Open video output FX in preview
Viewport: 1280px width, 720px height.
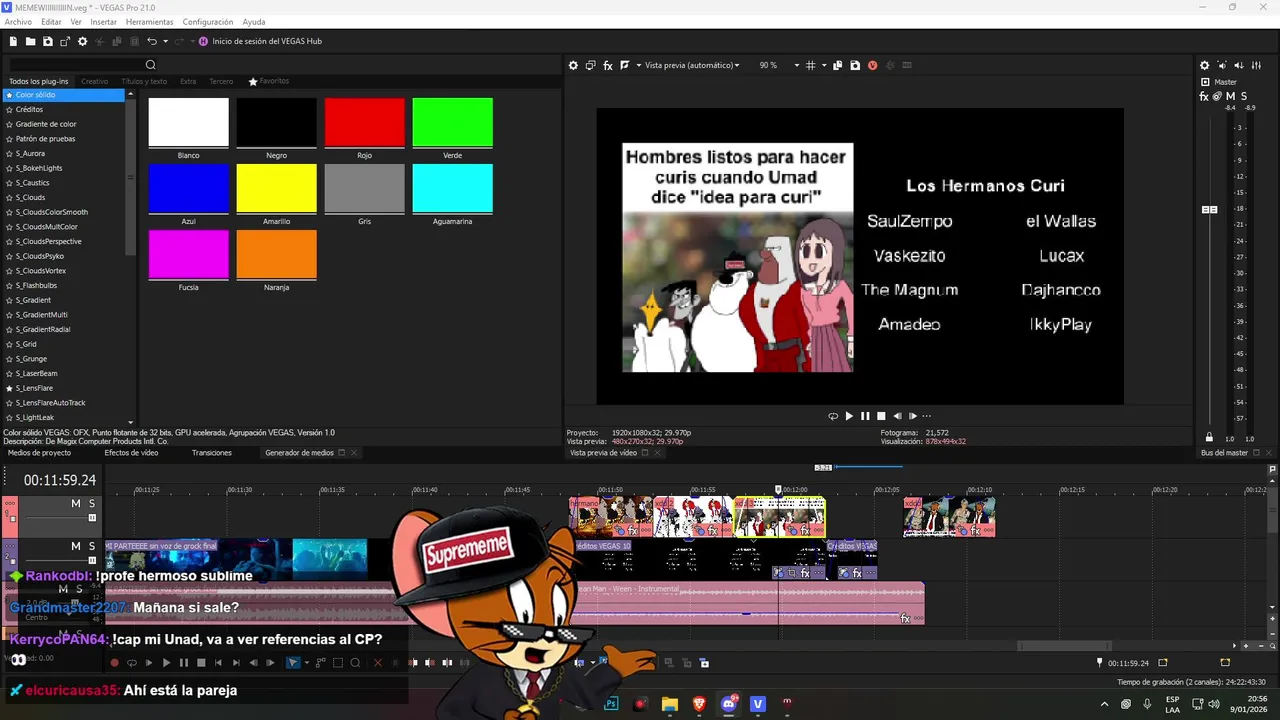coord(607,65)
